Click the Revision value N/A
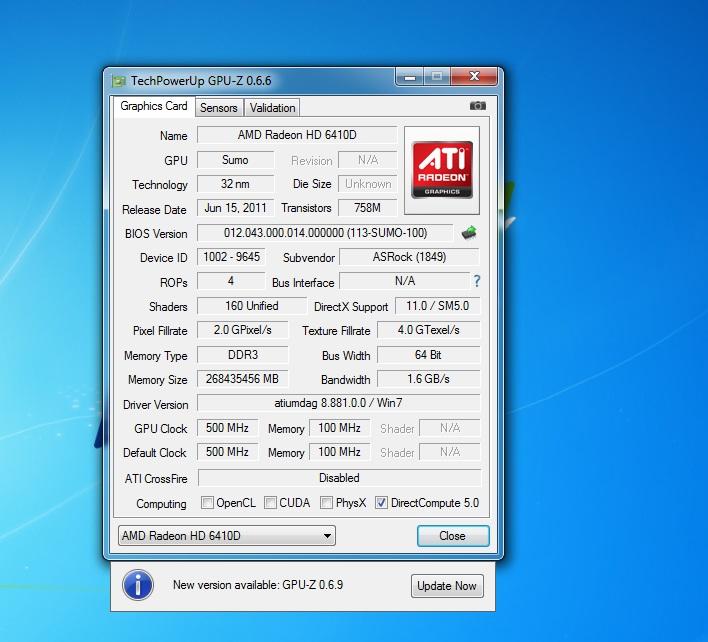The width and height of the screenshot is (708, 642). (368, 160)
